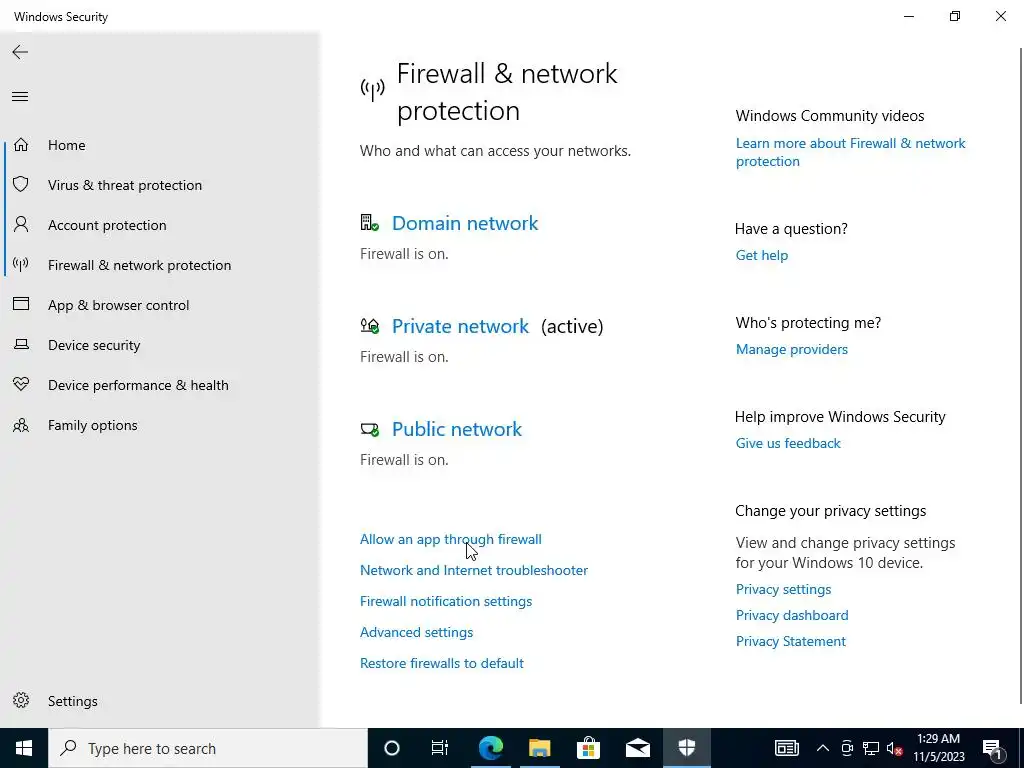Open Private network settings
Image resolution: width=1024 pixels, height=768 pixels.
[460, 326]
